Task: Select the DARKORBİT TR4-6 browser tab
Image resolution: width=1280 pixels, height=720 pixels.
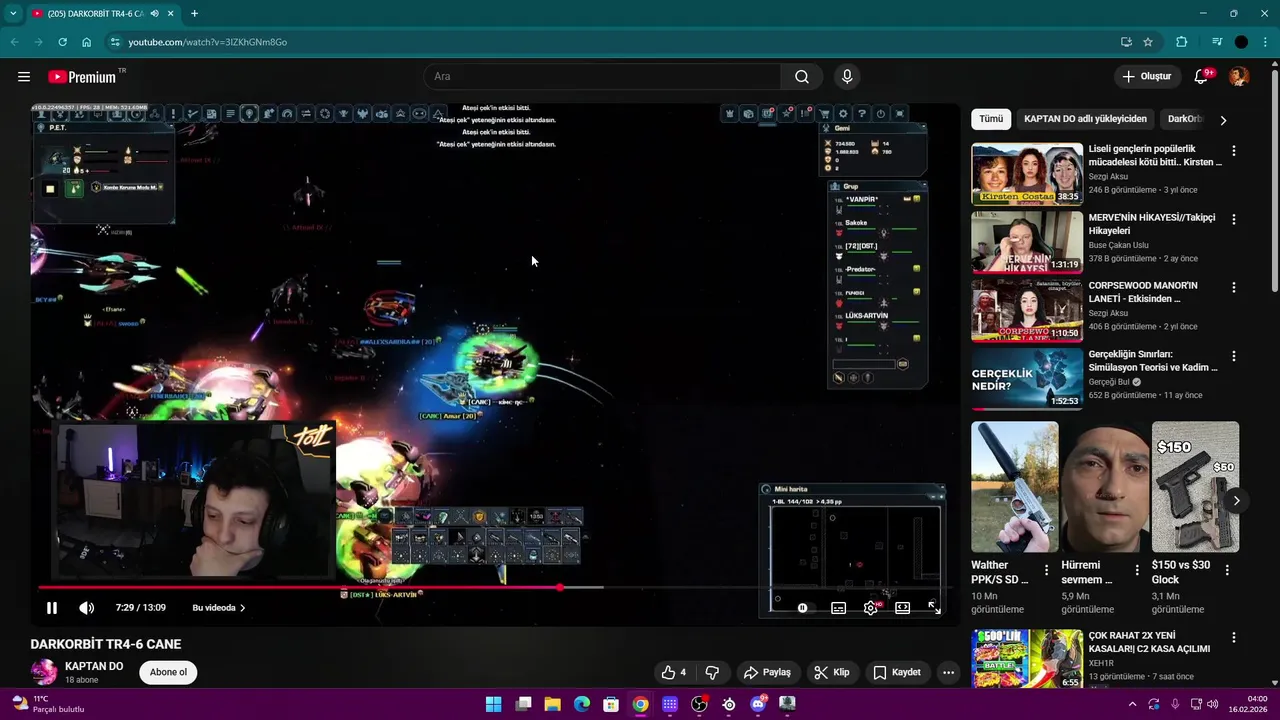Action: (x=100, y=14)
